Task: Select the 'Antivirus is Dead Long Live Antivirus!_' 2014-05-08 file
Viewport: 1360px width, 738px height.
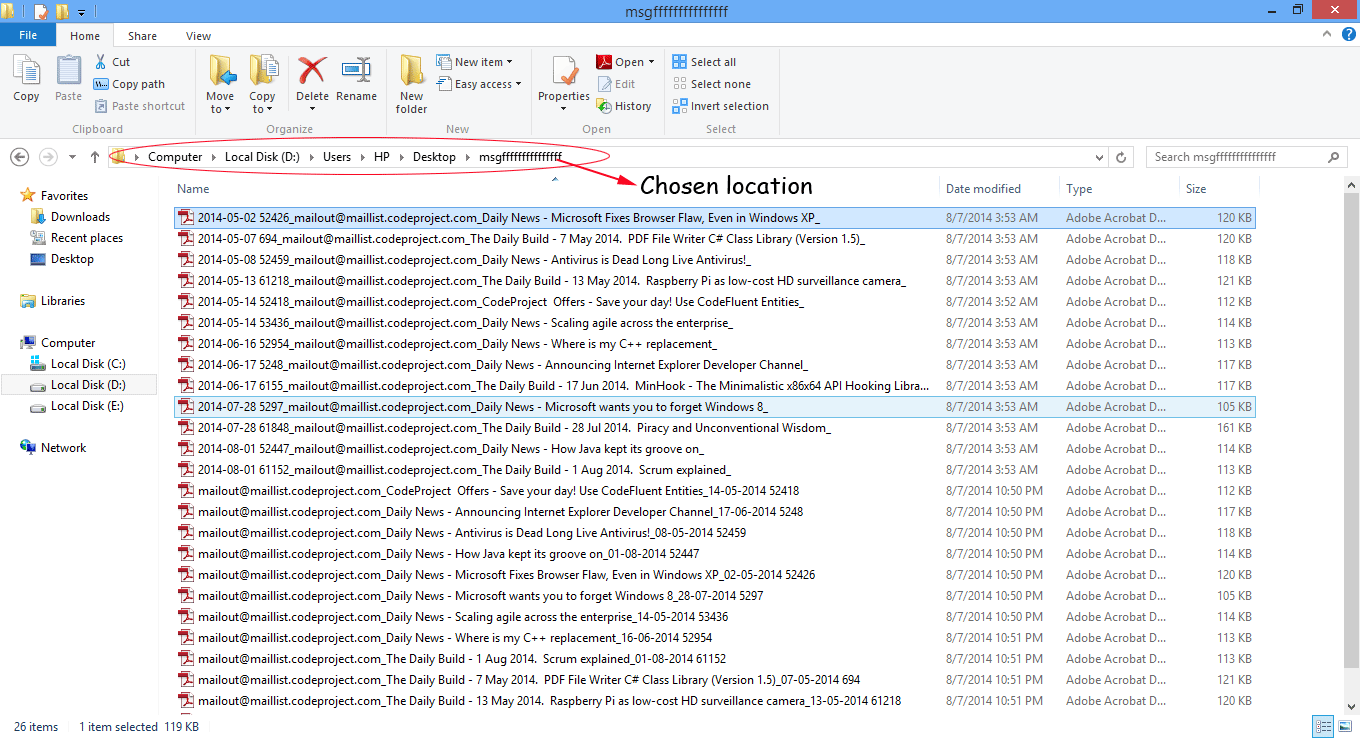Action: click(x=715, y=260)
